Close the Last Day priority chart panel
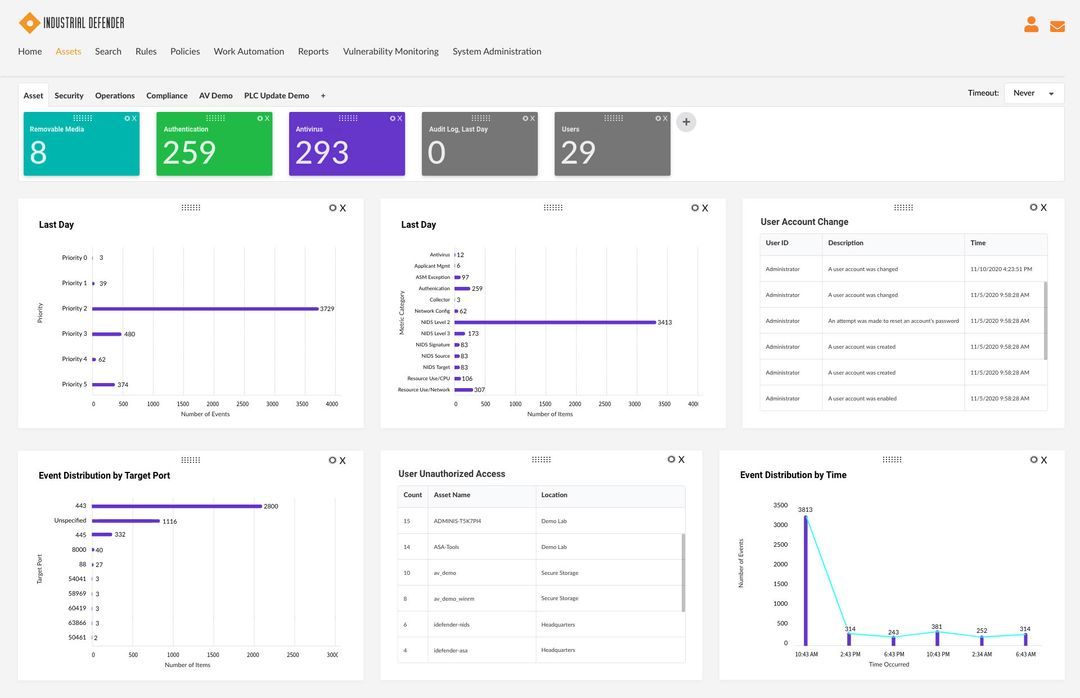The width and height of the screenshot is (1080, 698). click(x=340, y=205)
